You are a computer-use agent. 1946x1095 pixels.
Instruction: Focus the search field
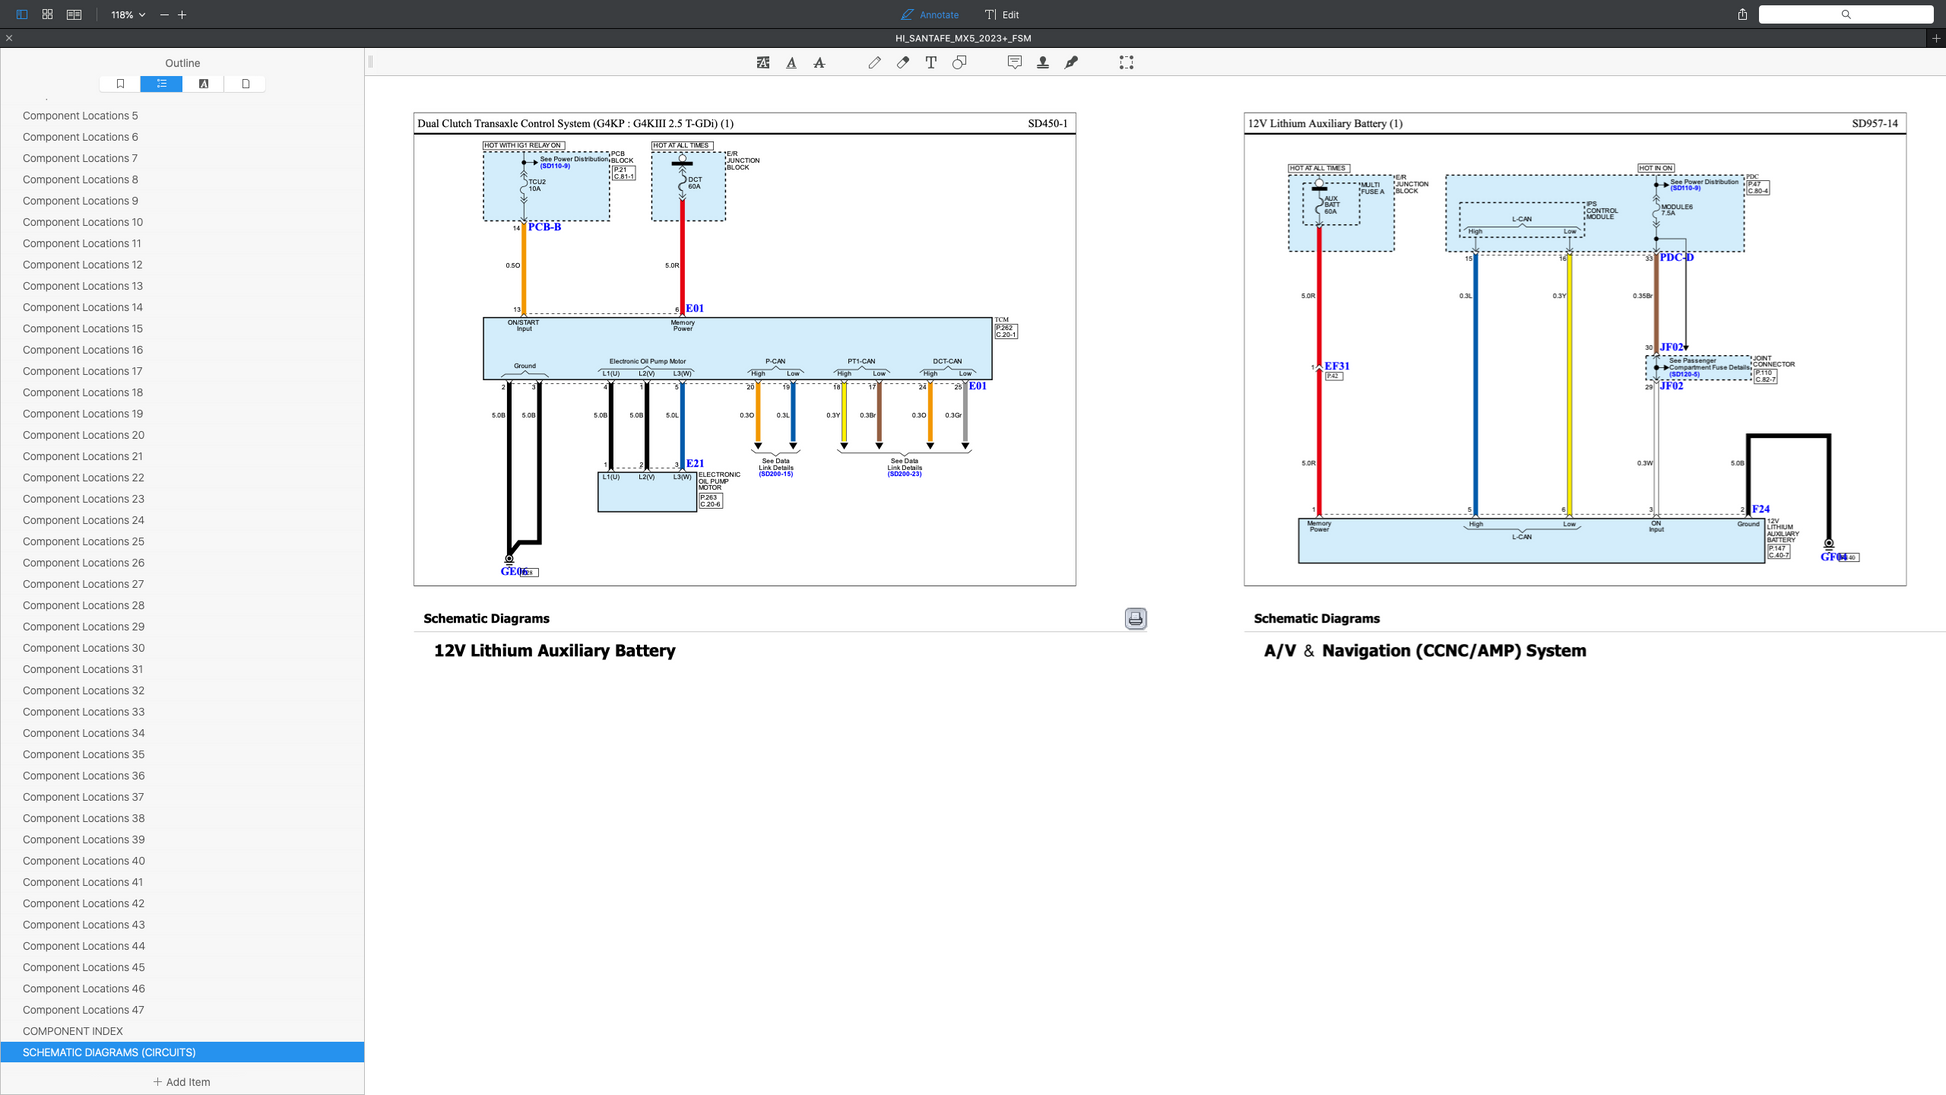pos(1845,15)
